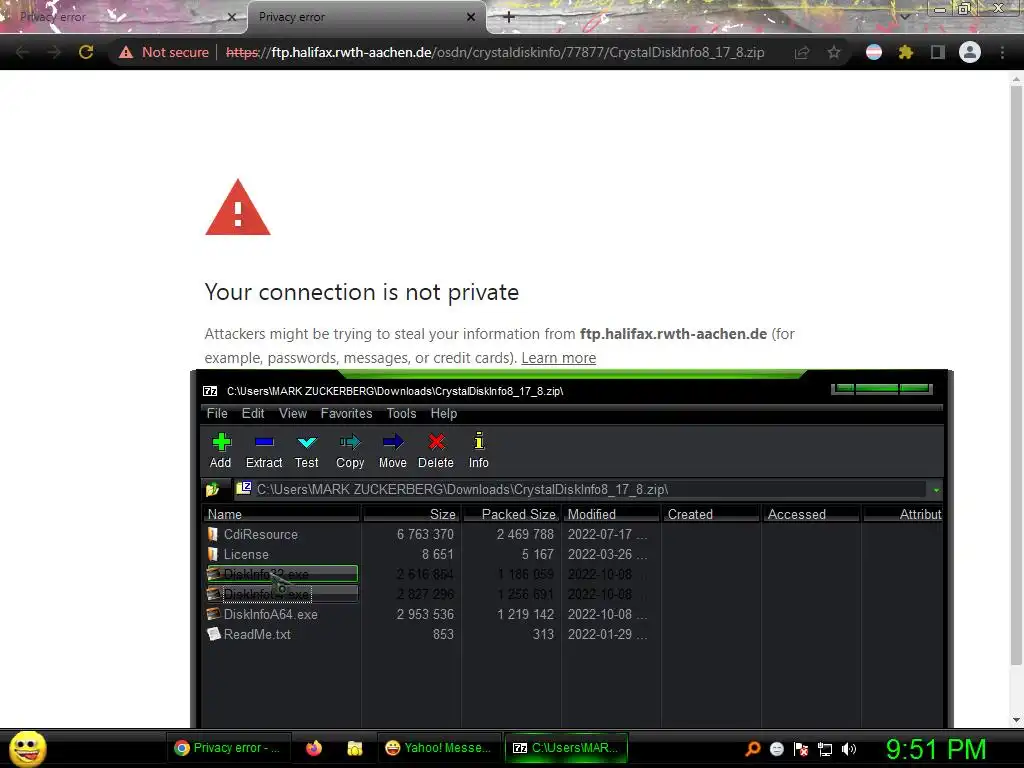Click the 9:51 PM taskbar clock
1024x768 pixels.
(935, 749)
